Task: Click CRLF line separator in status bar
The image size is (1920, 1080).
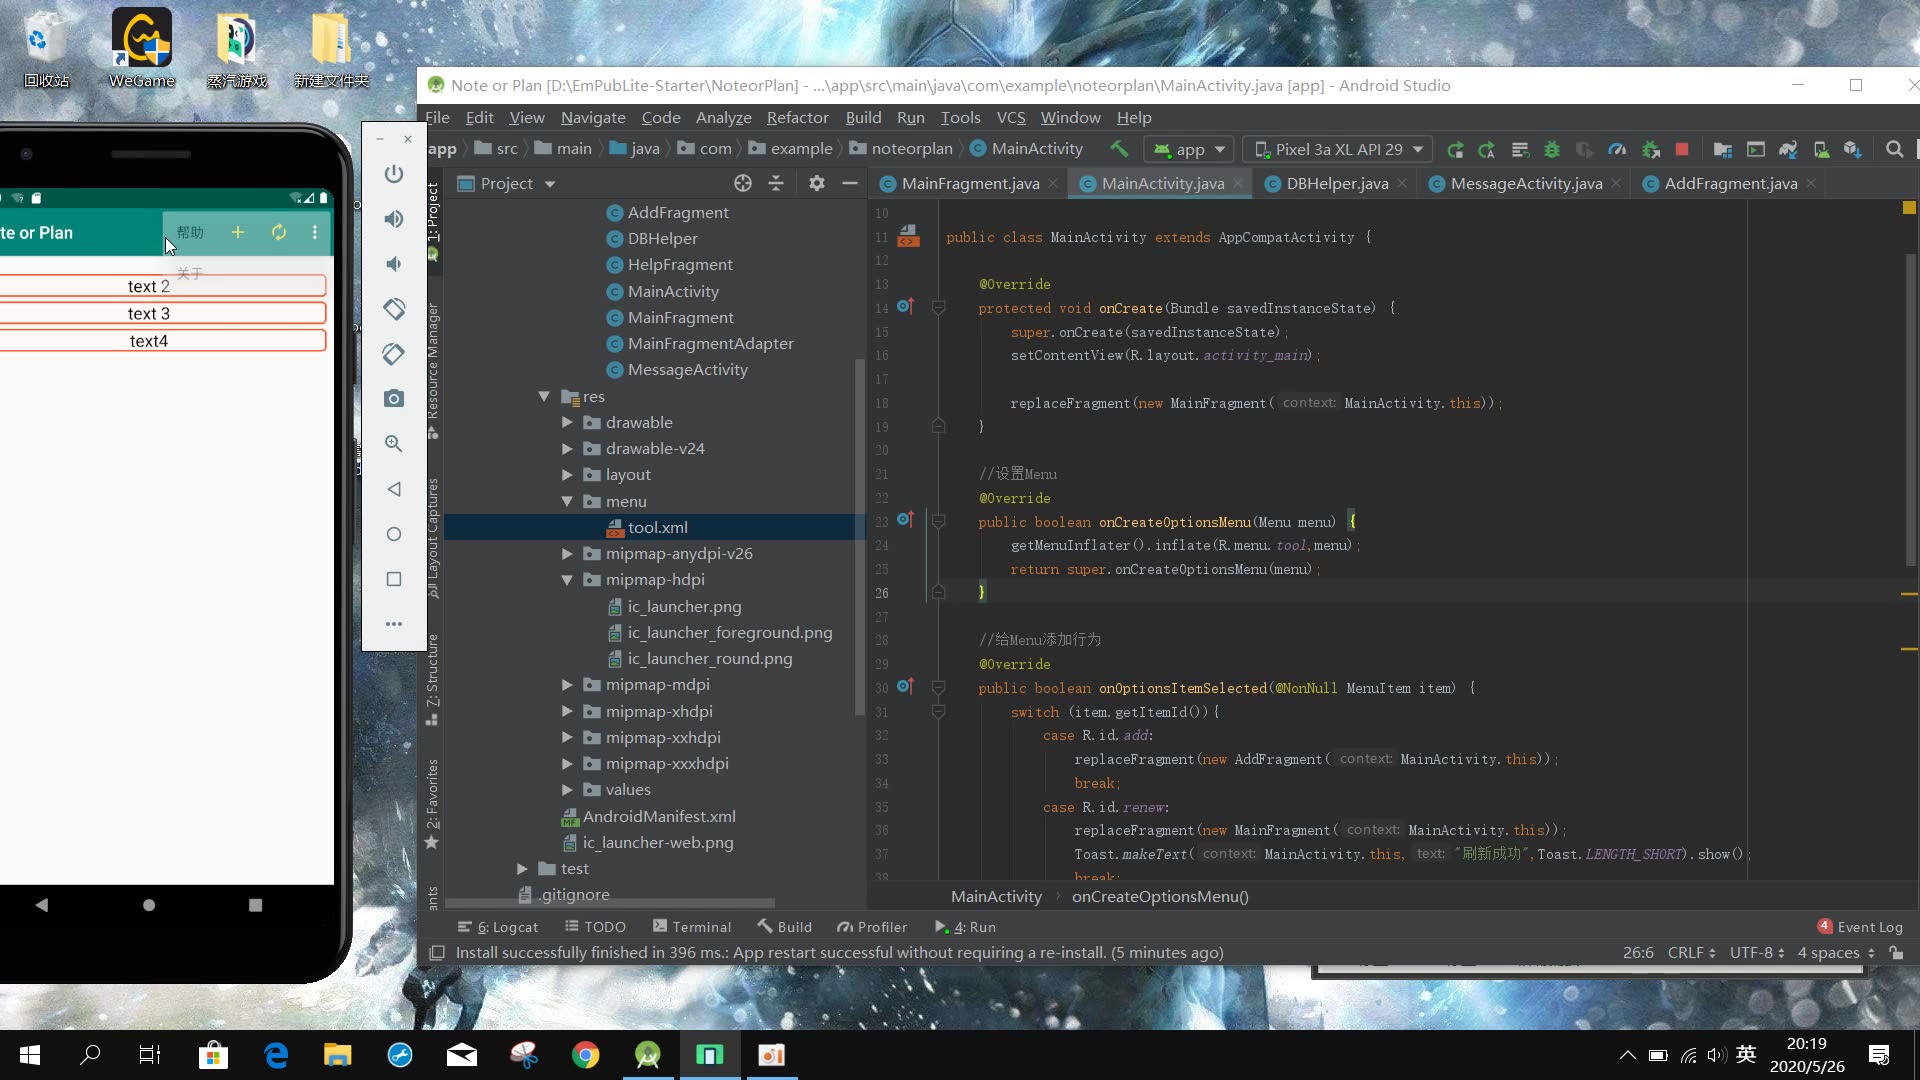Action: point(1691,953)
